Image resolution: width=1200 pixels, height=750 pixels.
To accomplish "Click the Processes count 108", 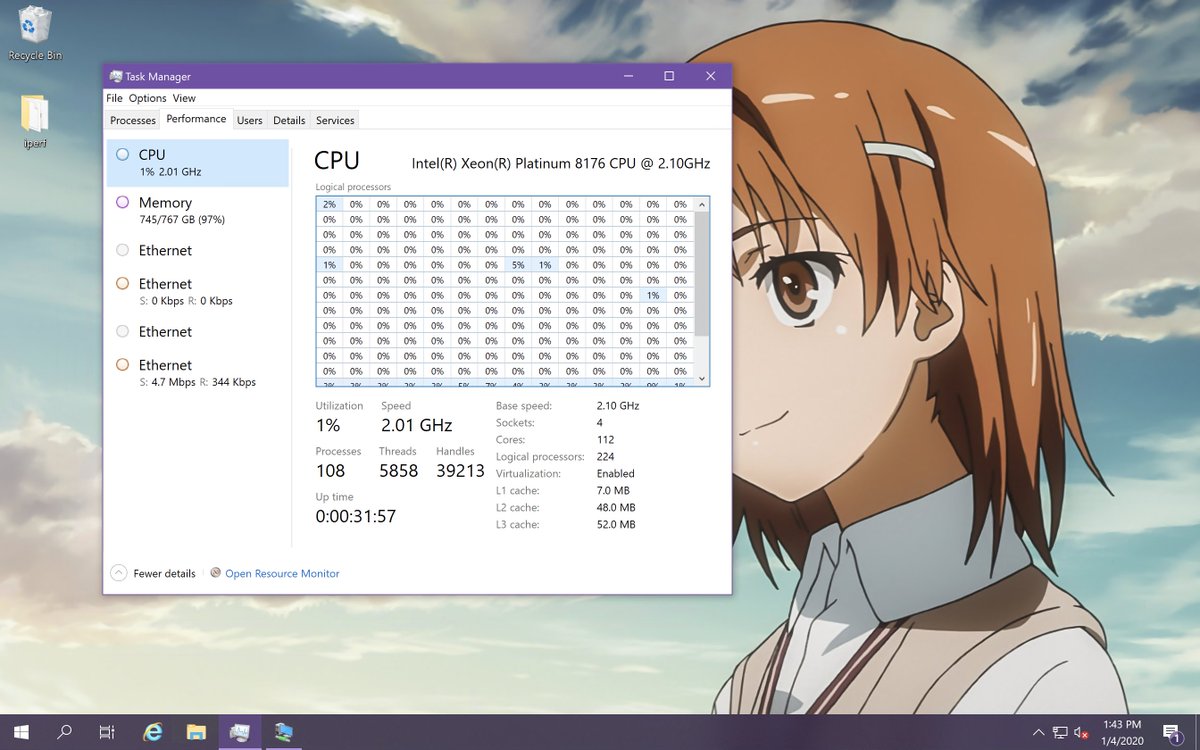I will [330, 471].
